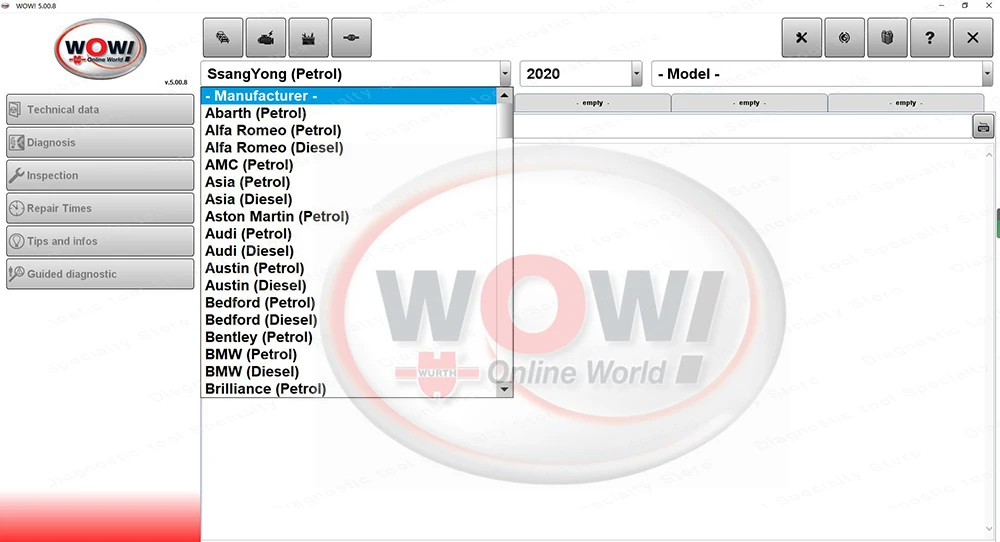Choose Alfa Romeo (Diesel) from the list
Image resolution: width=1000 pixels, height=542 pixels.
tap(349, 147)
